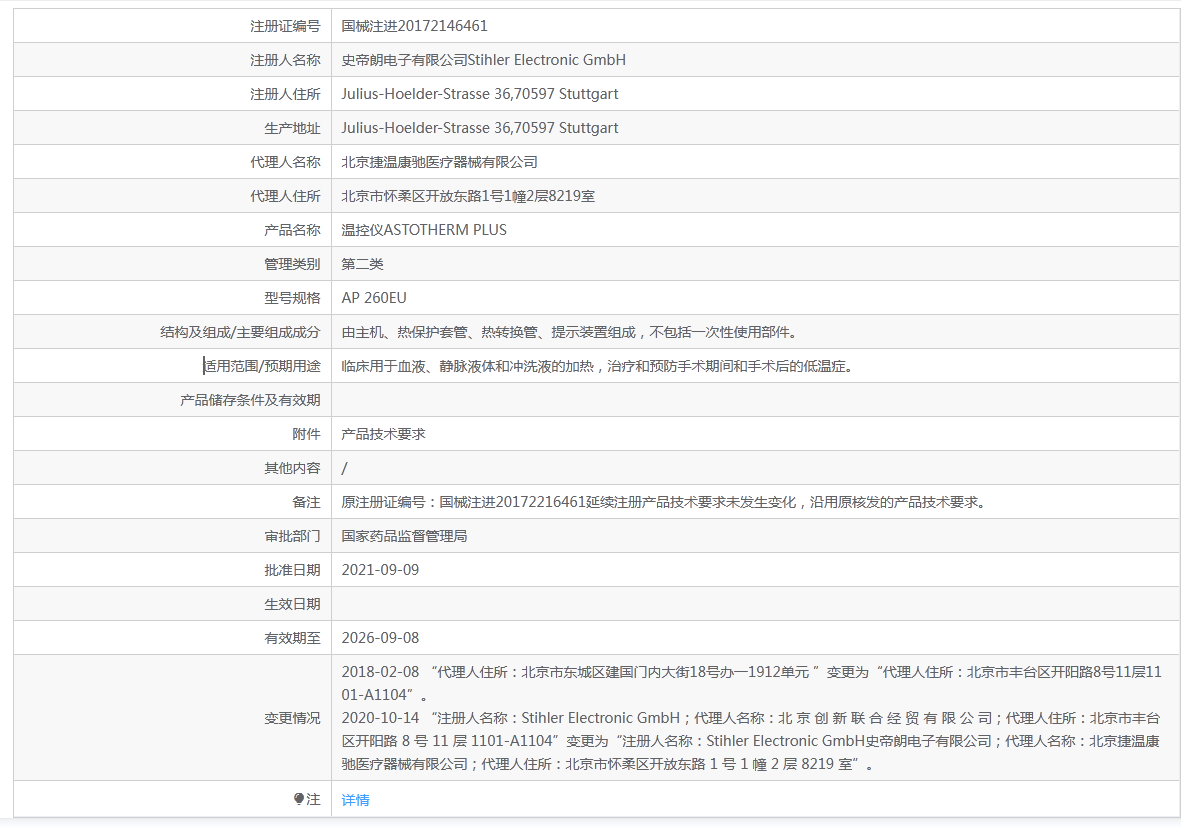Click the 有效期至 label
The width and height of the screenshot is (1181, 827).
point(291,638)
